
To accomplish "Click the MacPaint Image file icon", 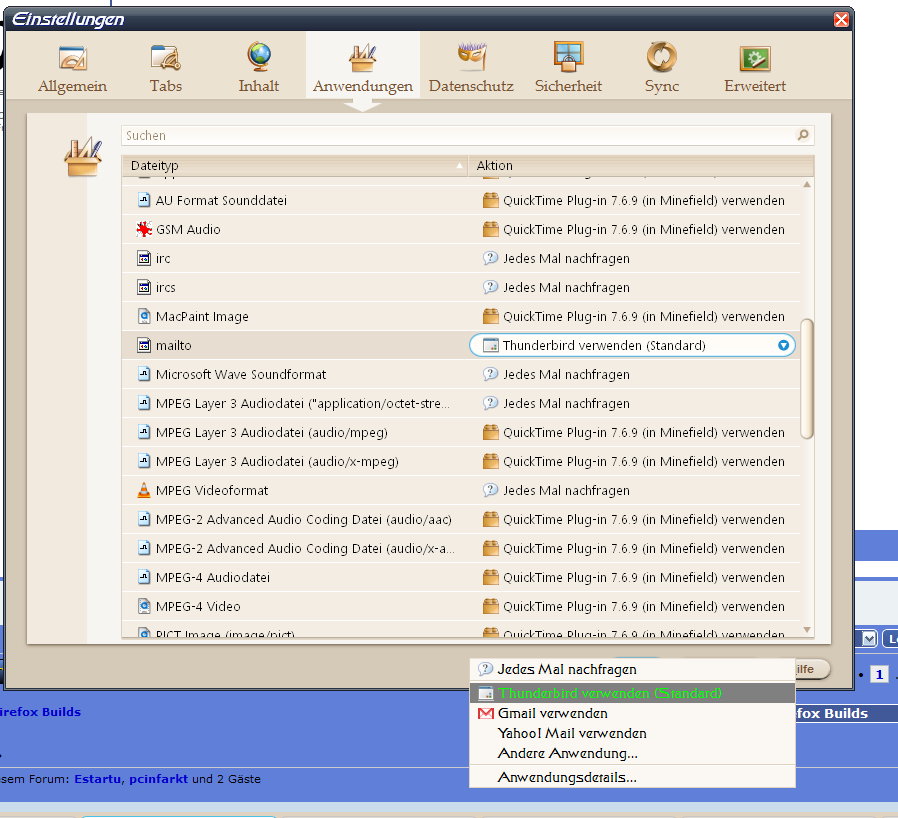I will [144, 316].
